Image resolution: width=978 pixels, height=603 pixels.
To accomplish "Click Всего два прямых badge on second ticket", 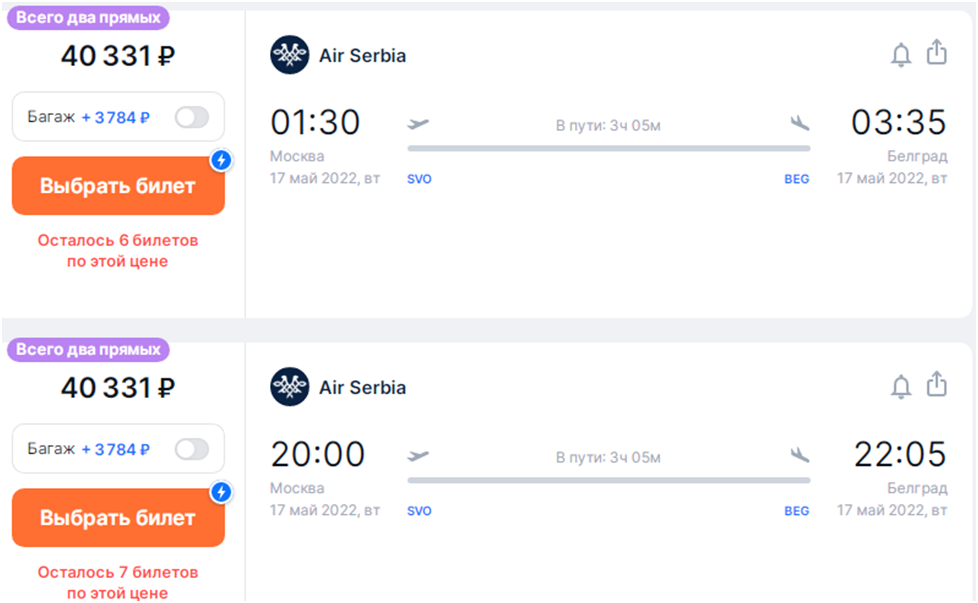I will click(x=88, y=349).
